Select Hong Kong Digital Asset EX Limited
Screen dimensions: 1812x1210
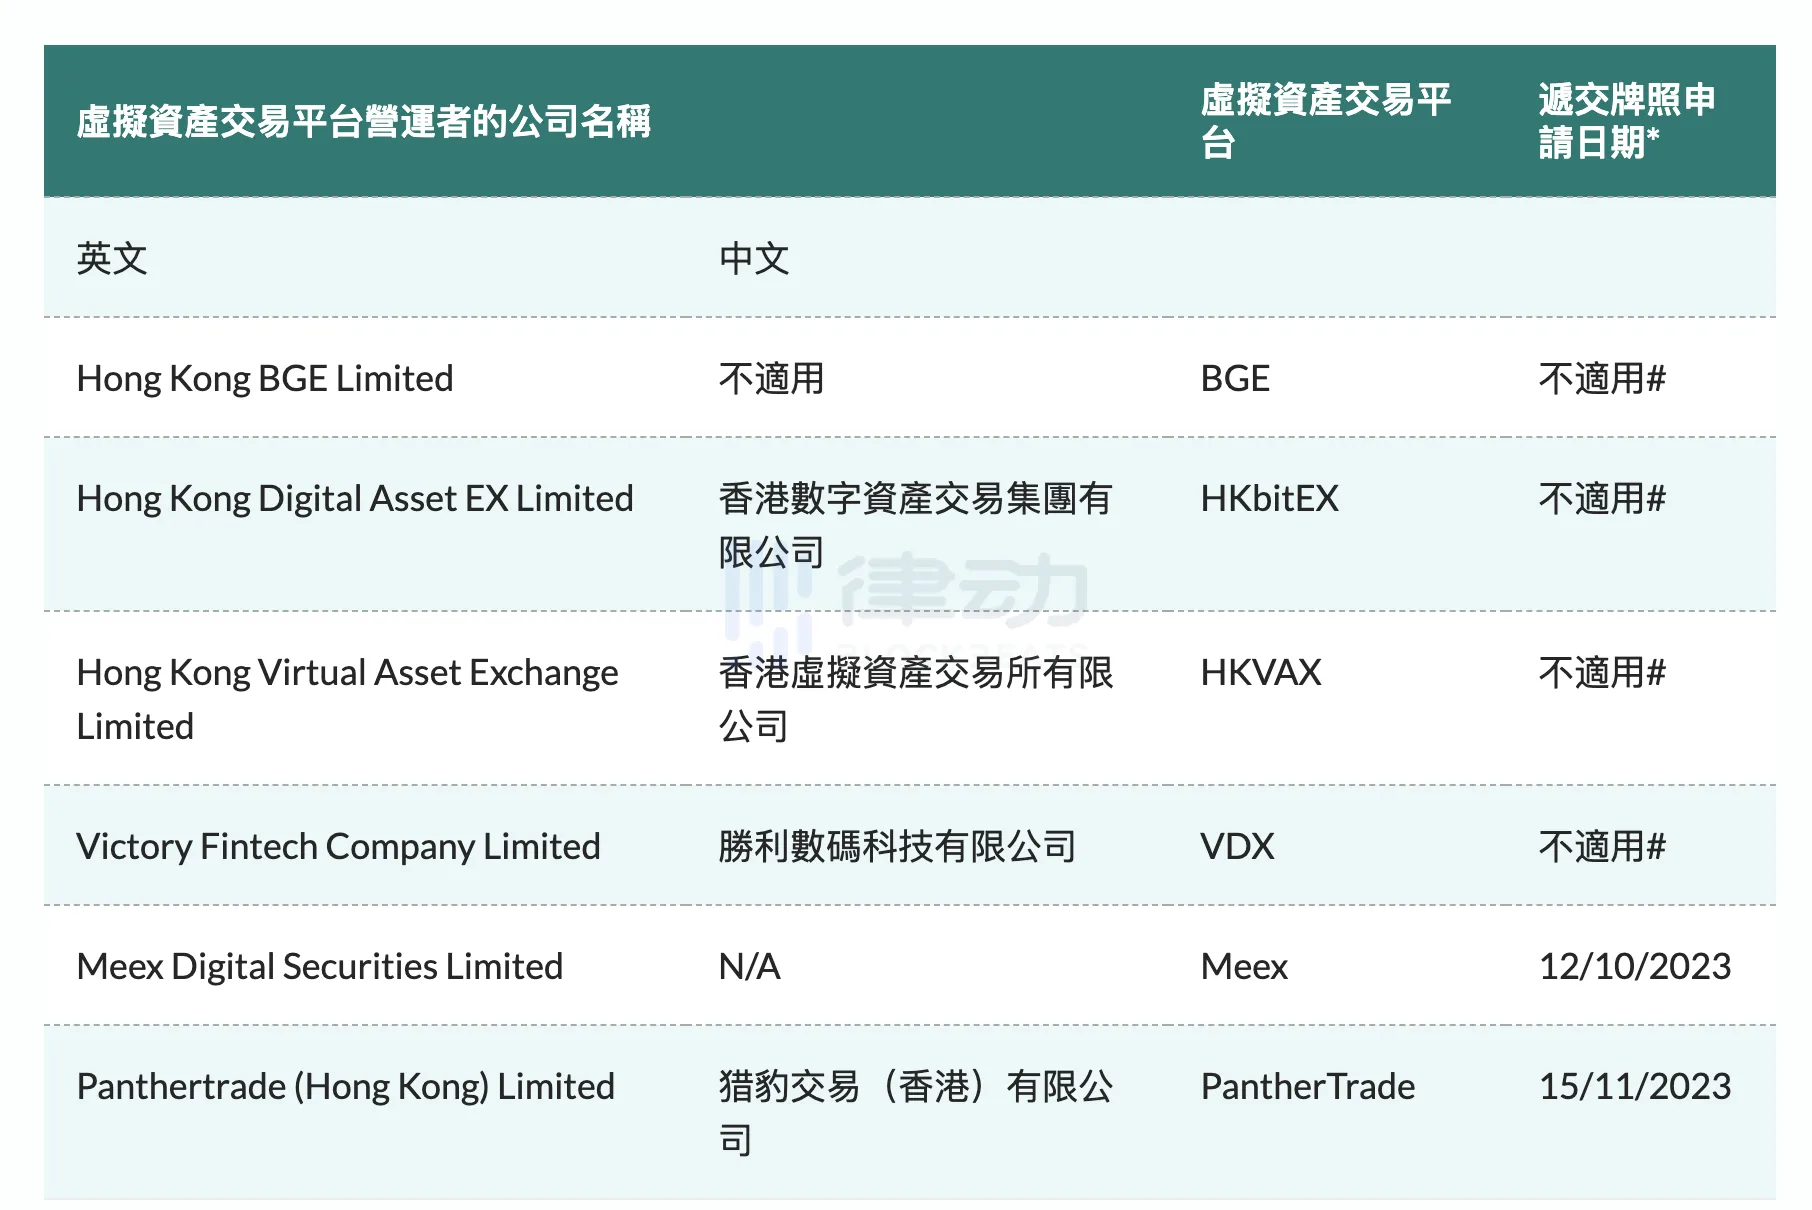(x=355, y=499)
